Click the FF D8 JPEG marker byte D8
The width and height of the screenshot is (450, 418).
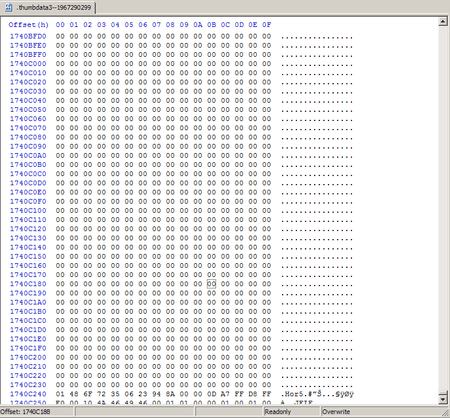click(x=253, y=394)
